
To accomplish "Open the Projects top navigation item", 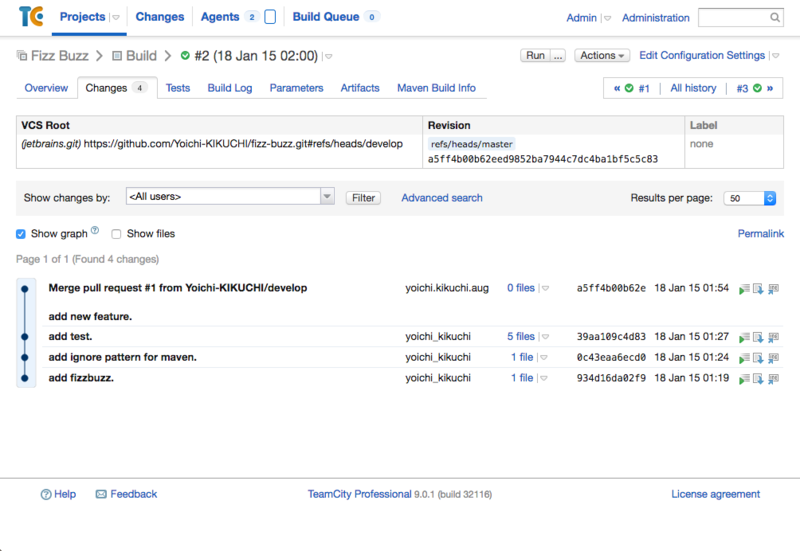I will (x=82, y=17).
